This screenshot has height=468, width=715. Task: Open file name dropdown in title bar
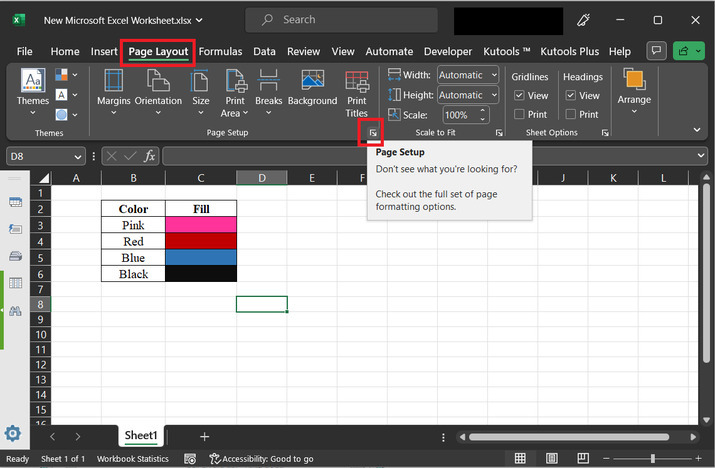[x=199, y=20]
